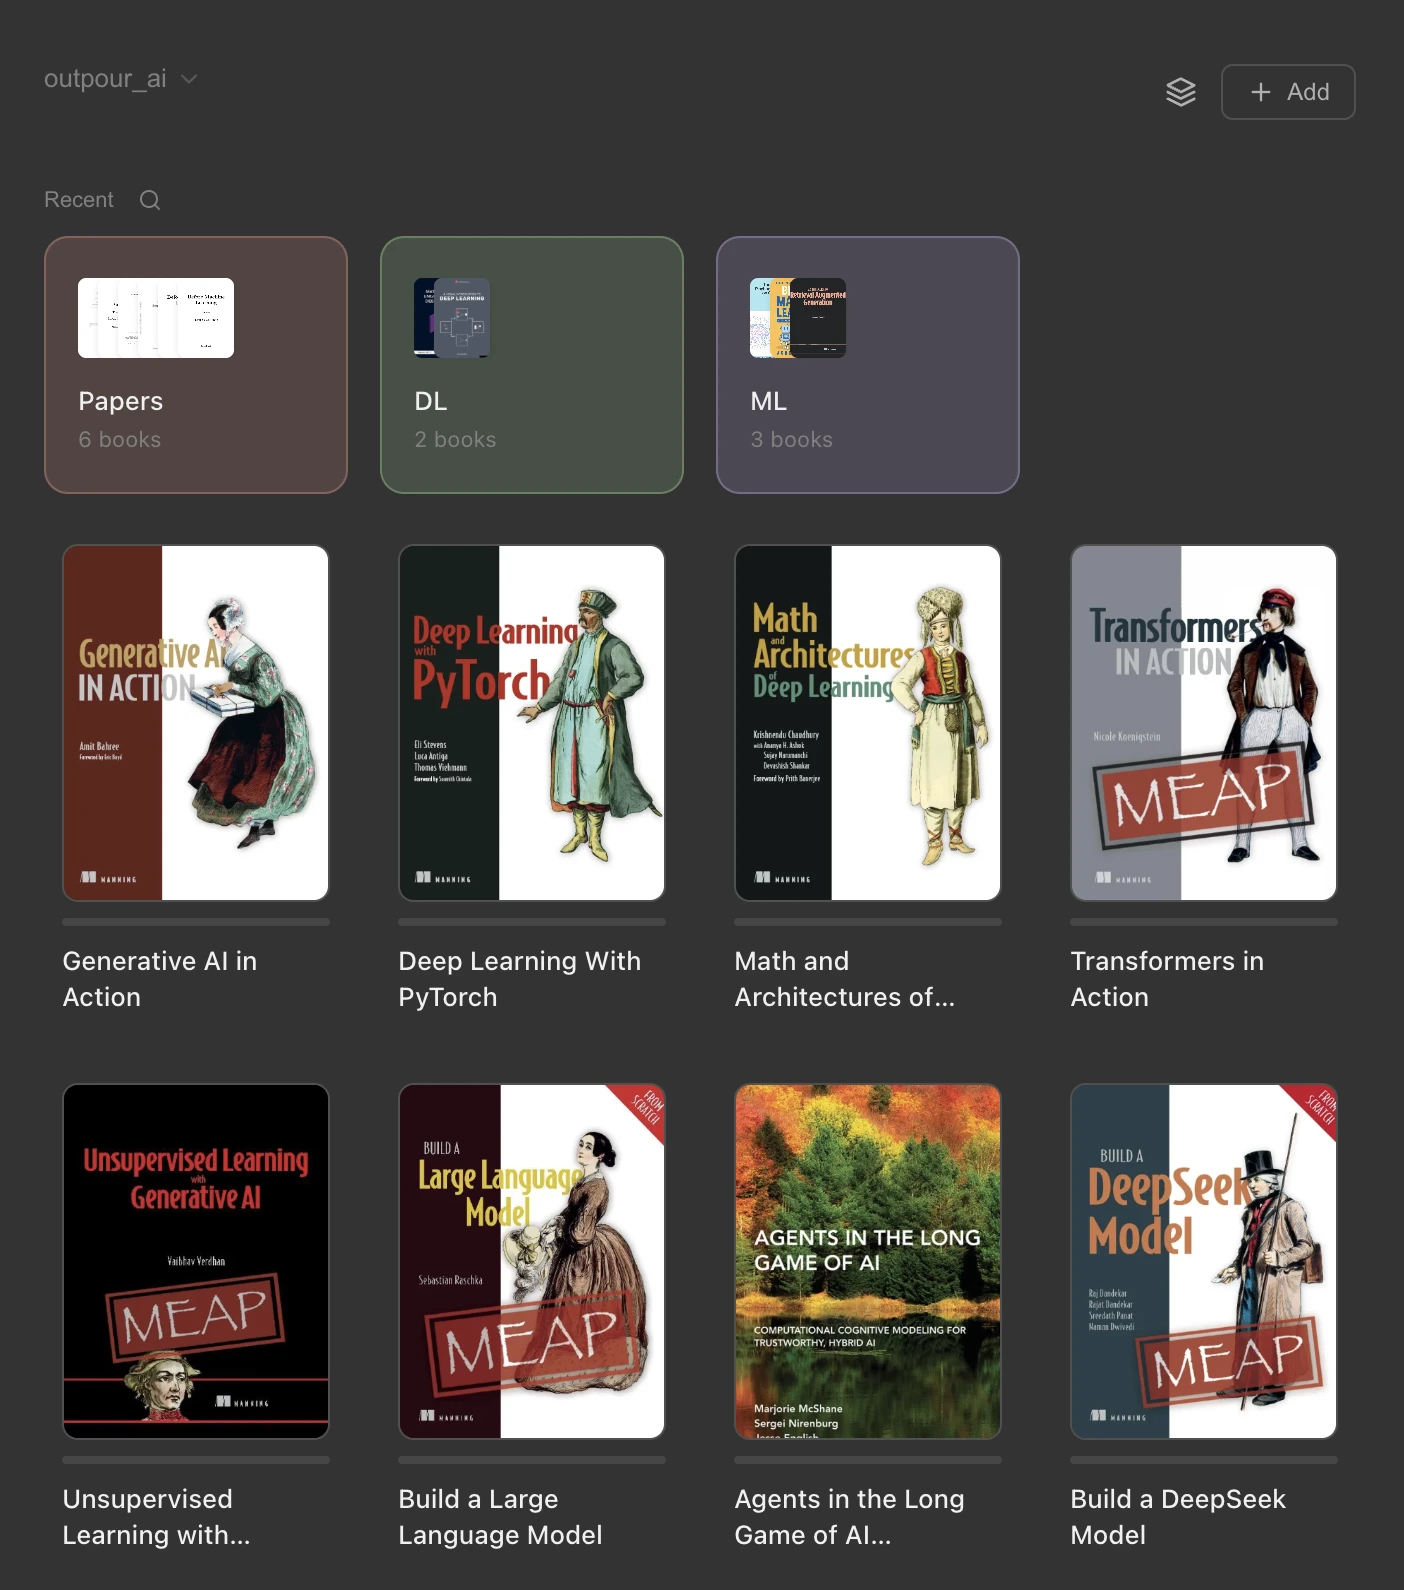The image size is (1404, 1590).
Task: Open Build a DeepSeek Model cover
Action: 1204,1261
